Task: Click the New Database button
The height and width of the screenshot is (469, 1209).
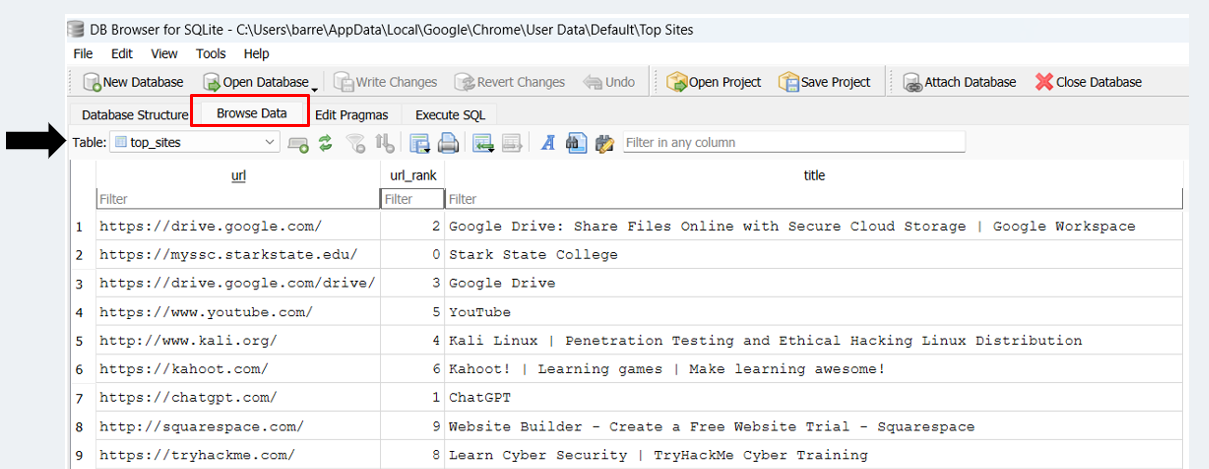Action: [133, 82]
